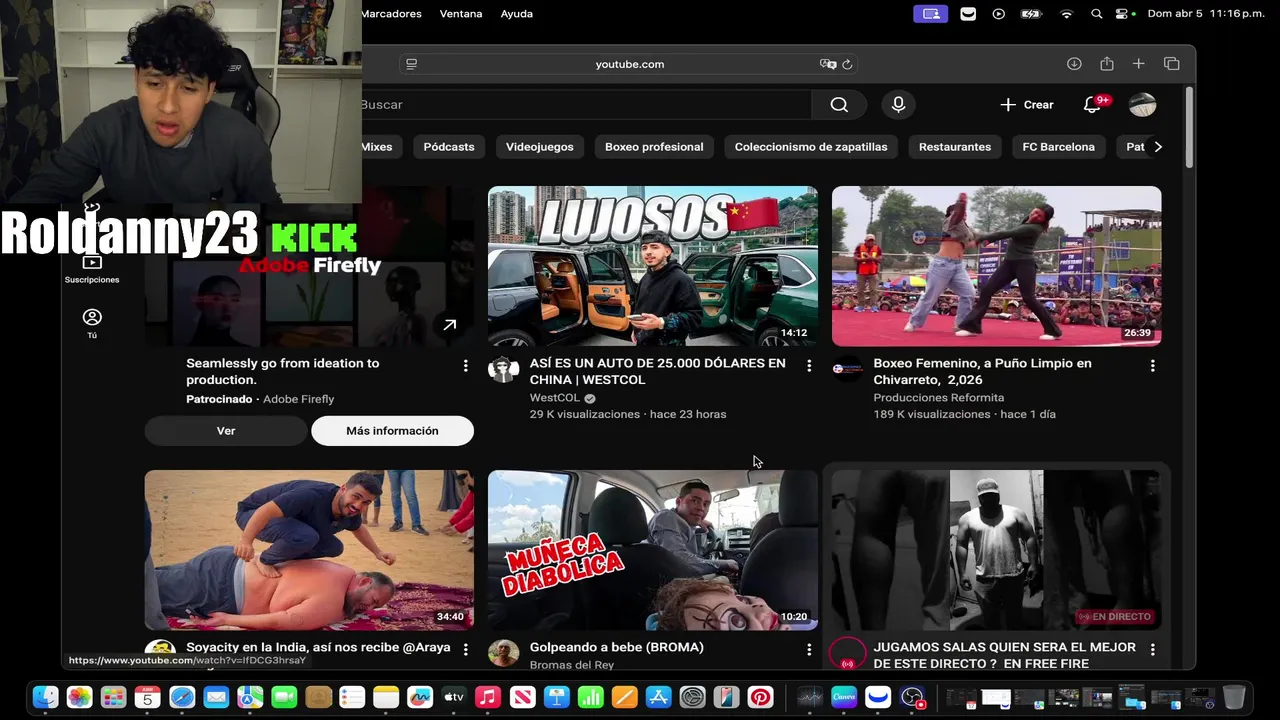The height and width of the screenshot is (720, 1280).
Task: Select the Pódcasts filter chip
Action: pyautogui.click(x=448, y=147)
